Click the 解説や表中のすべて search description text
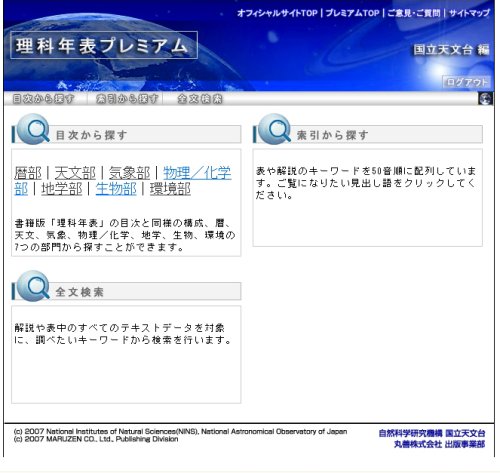 pyautogui.click(x=123, y=334)
